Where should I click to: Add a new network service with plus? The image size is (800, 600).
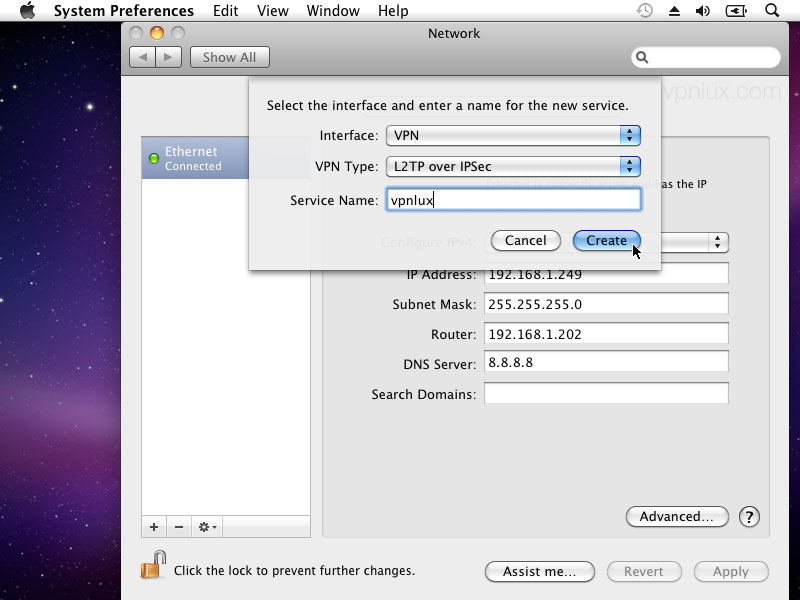tap(154, 527)
